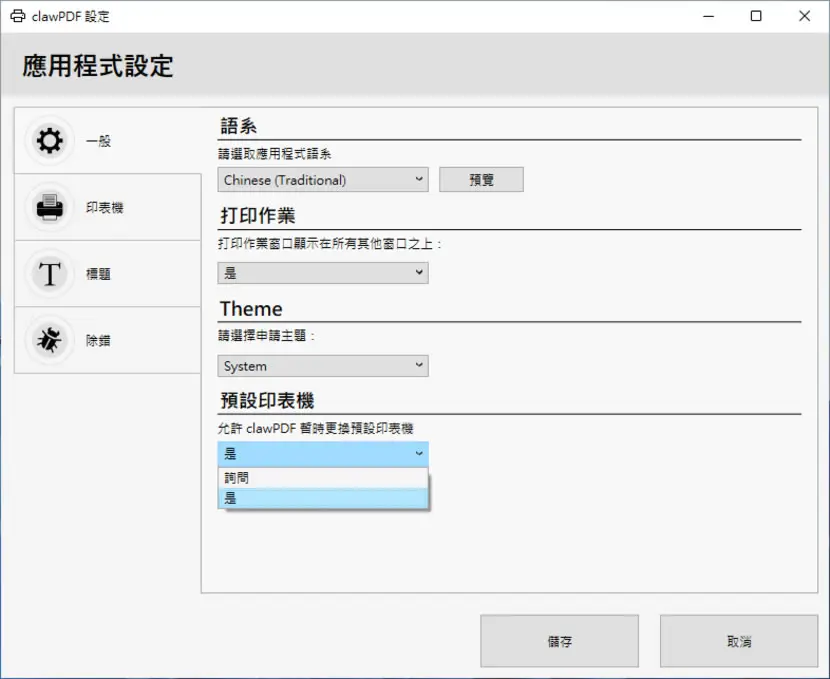The height and width of the screenshot is (679, 830).
Task: Maximize the clawPDF settings window
Action: click(756, 16)
